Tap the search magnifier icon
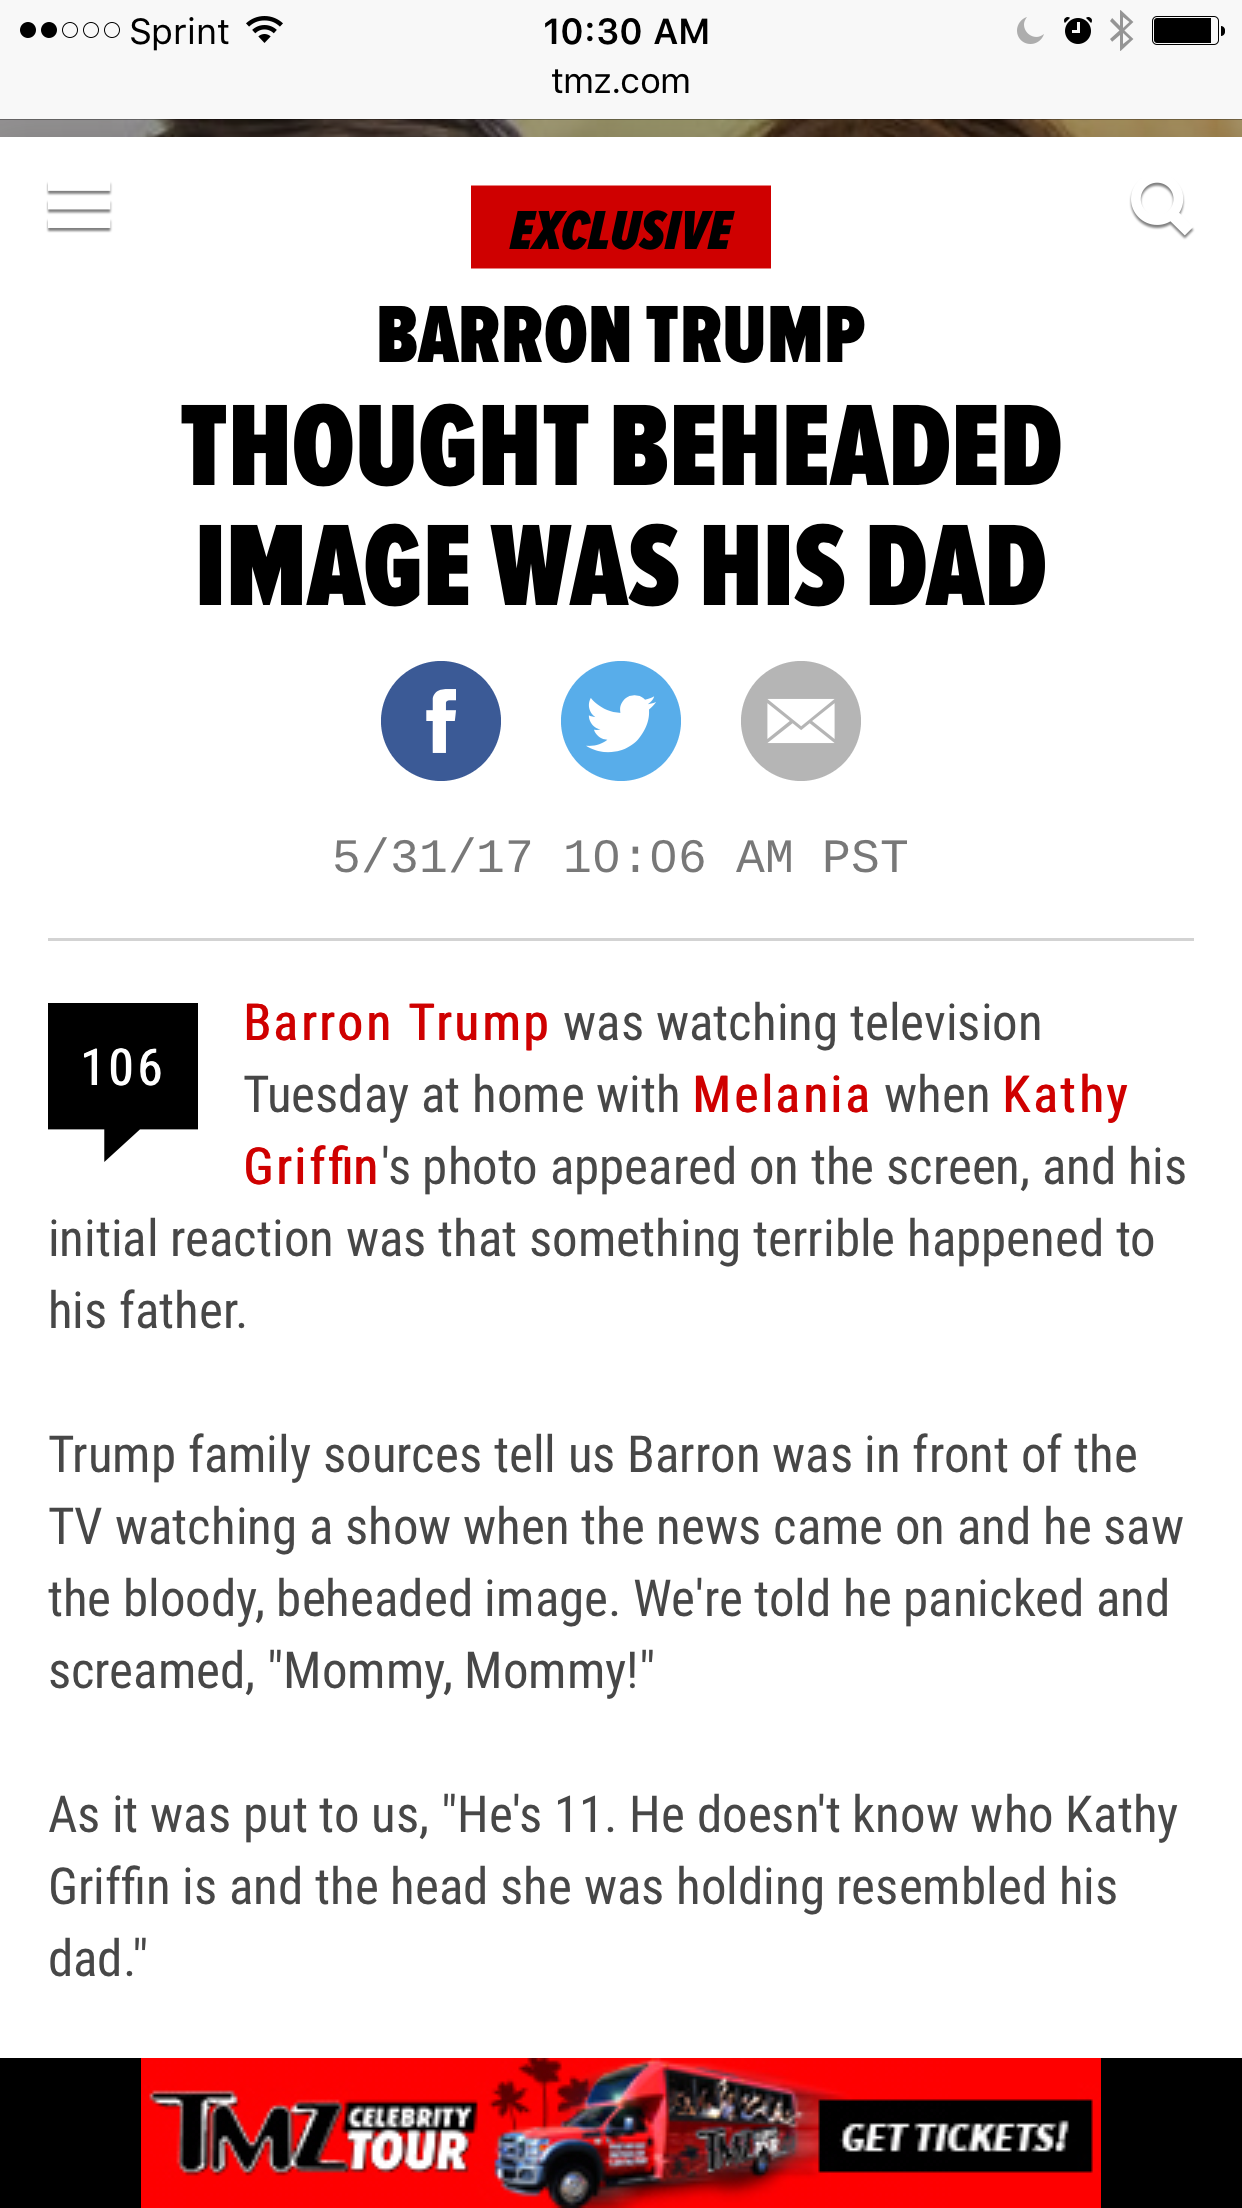 coord(1160,208)
